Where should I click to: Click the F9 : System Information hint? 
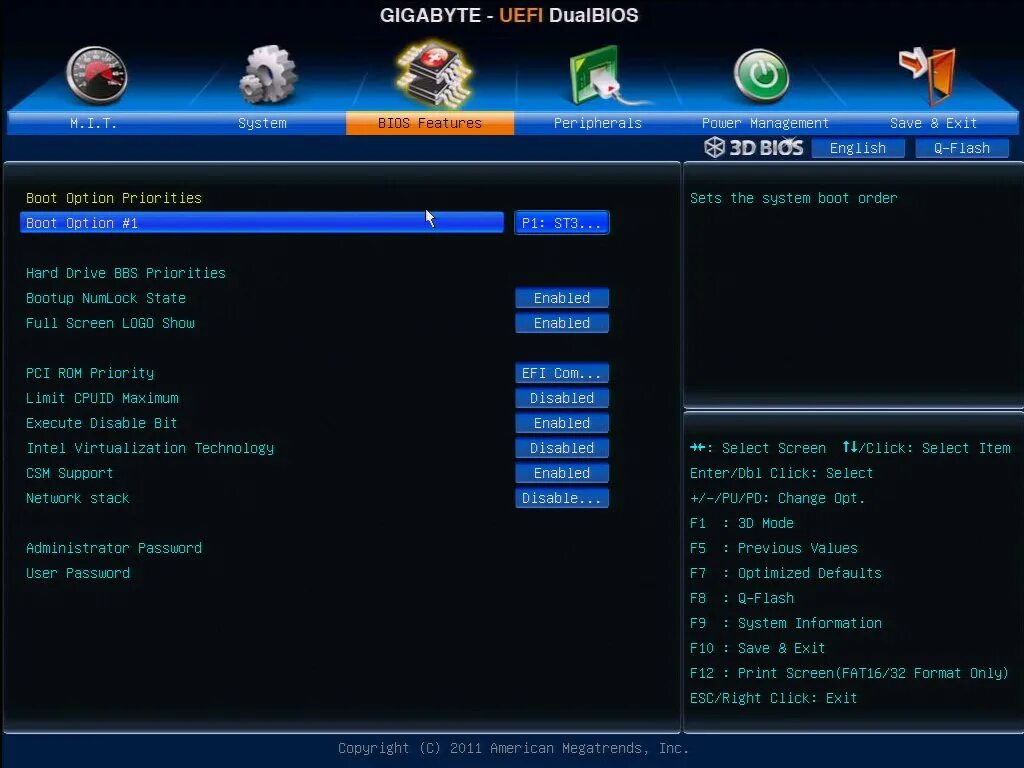click(786, 623)
